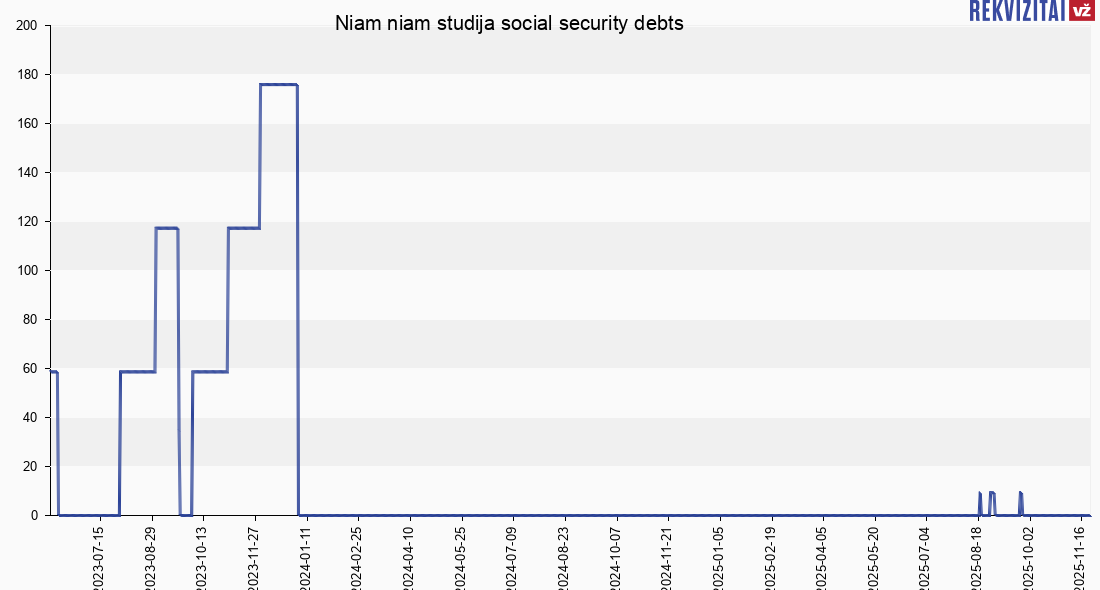Click the small spike above 2025-10-02

click(x=1020, y=493)
